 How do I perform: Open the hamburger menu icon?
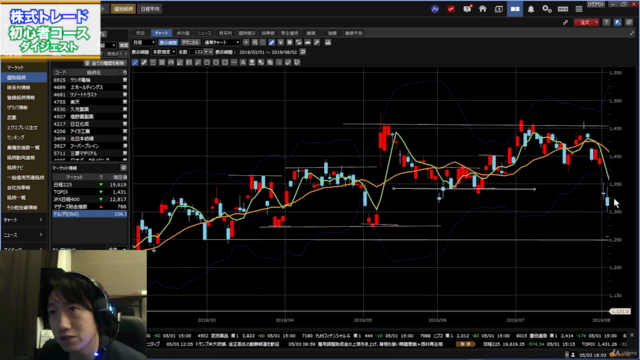pyautogui.click(x=579, y=9)
